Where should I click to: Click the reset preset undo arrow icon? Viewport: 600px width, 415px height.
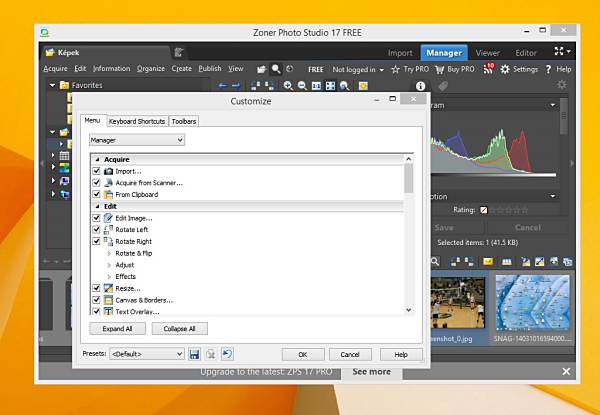coord(227,354)
